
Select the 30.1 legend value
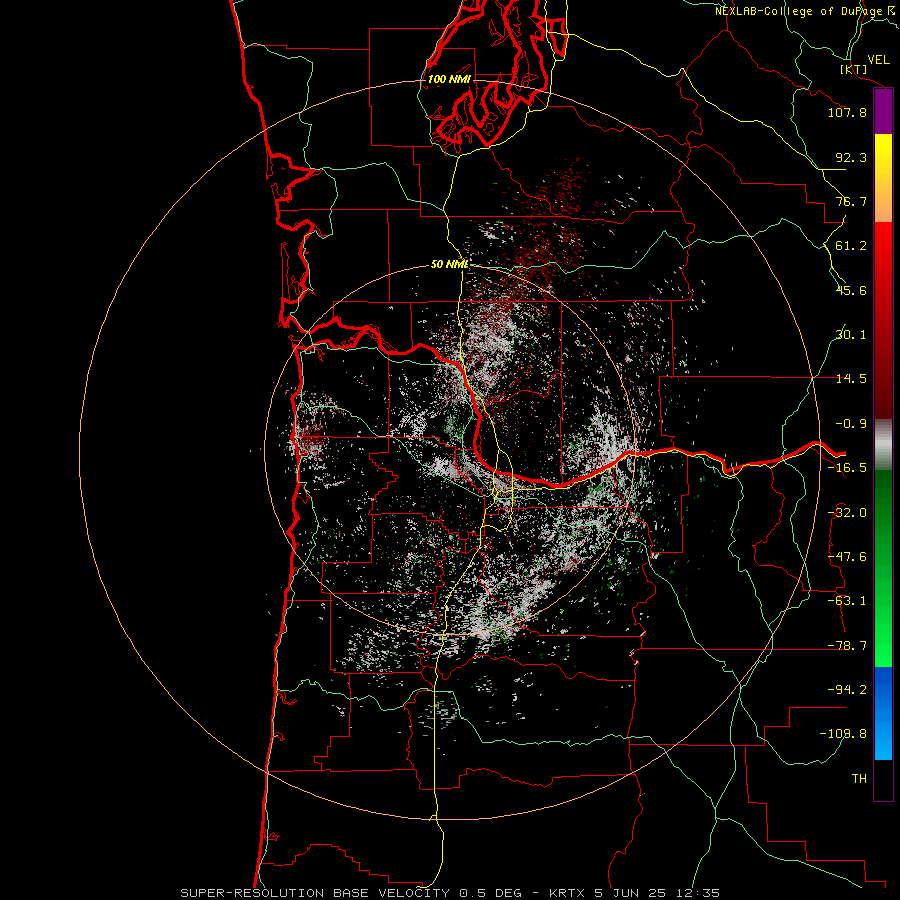[x=851, y=335]
